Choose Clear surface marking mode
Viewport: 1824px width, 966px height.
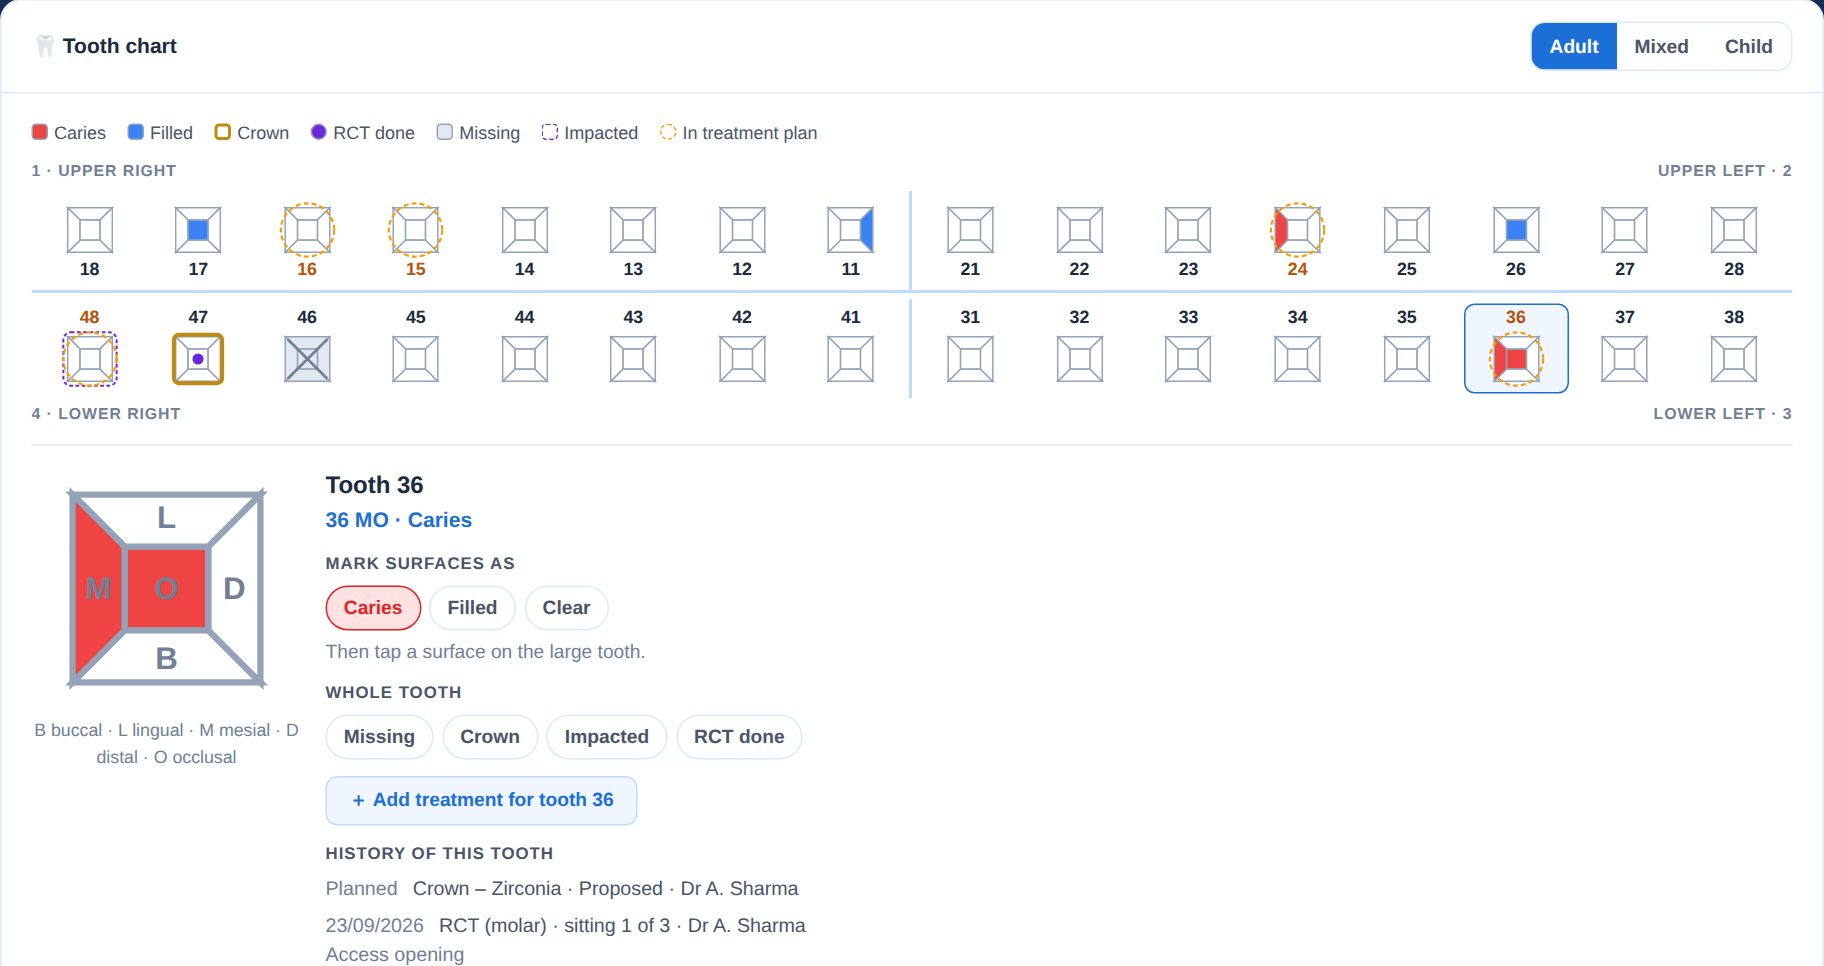pyautogui.click(x=566, y=608)
